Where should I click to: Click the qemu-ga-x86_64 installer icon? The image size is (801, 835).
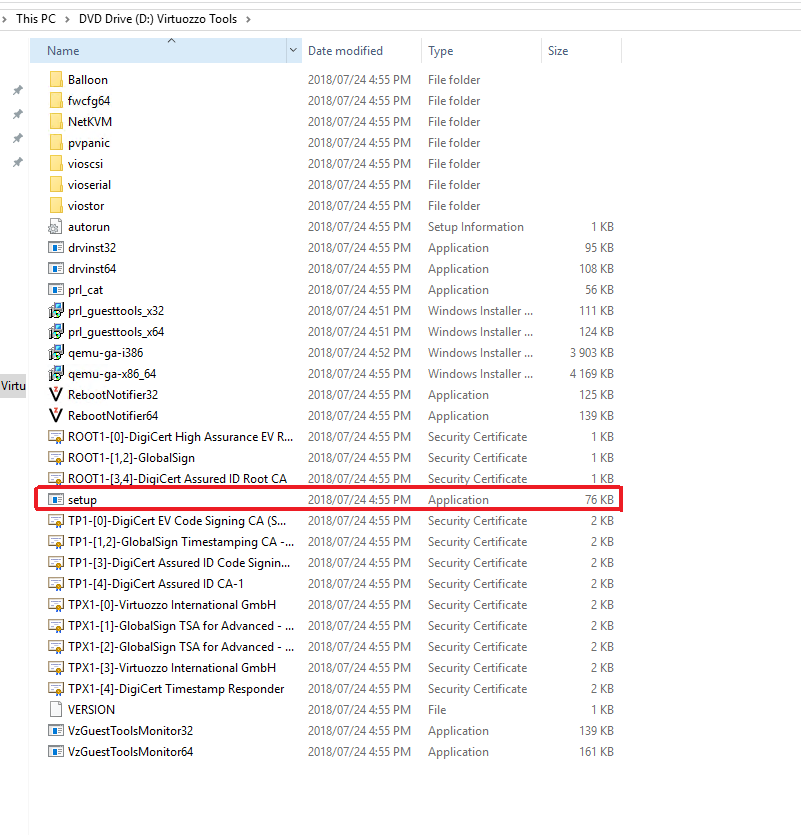[56, 373]
